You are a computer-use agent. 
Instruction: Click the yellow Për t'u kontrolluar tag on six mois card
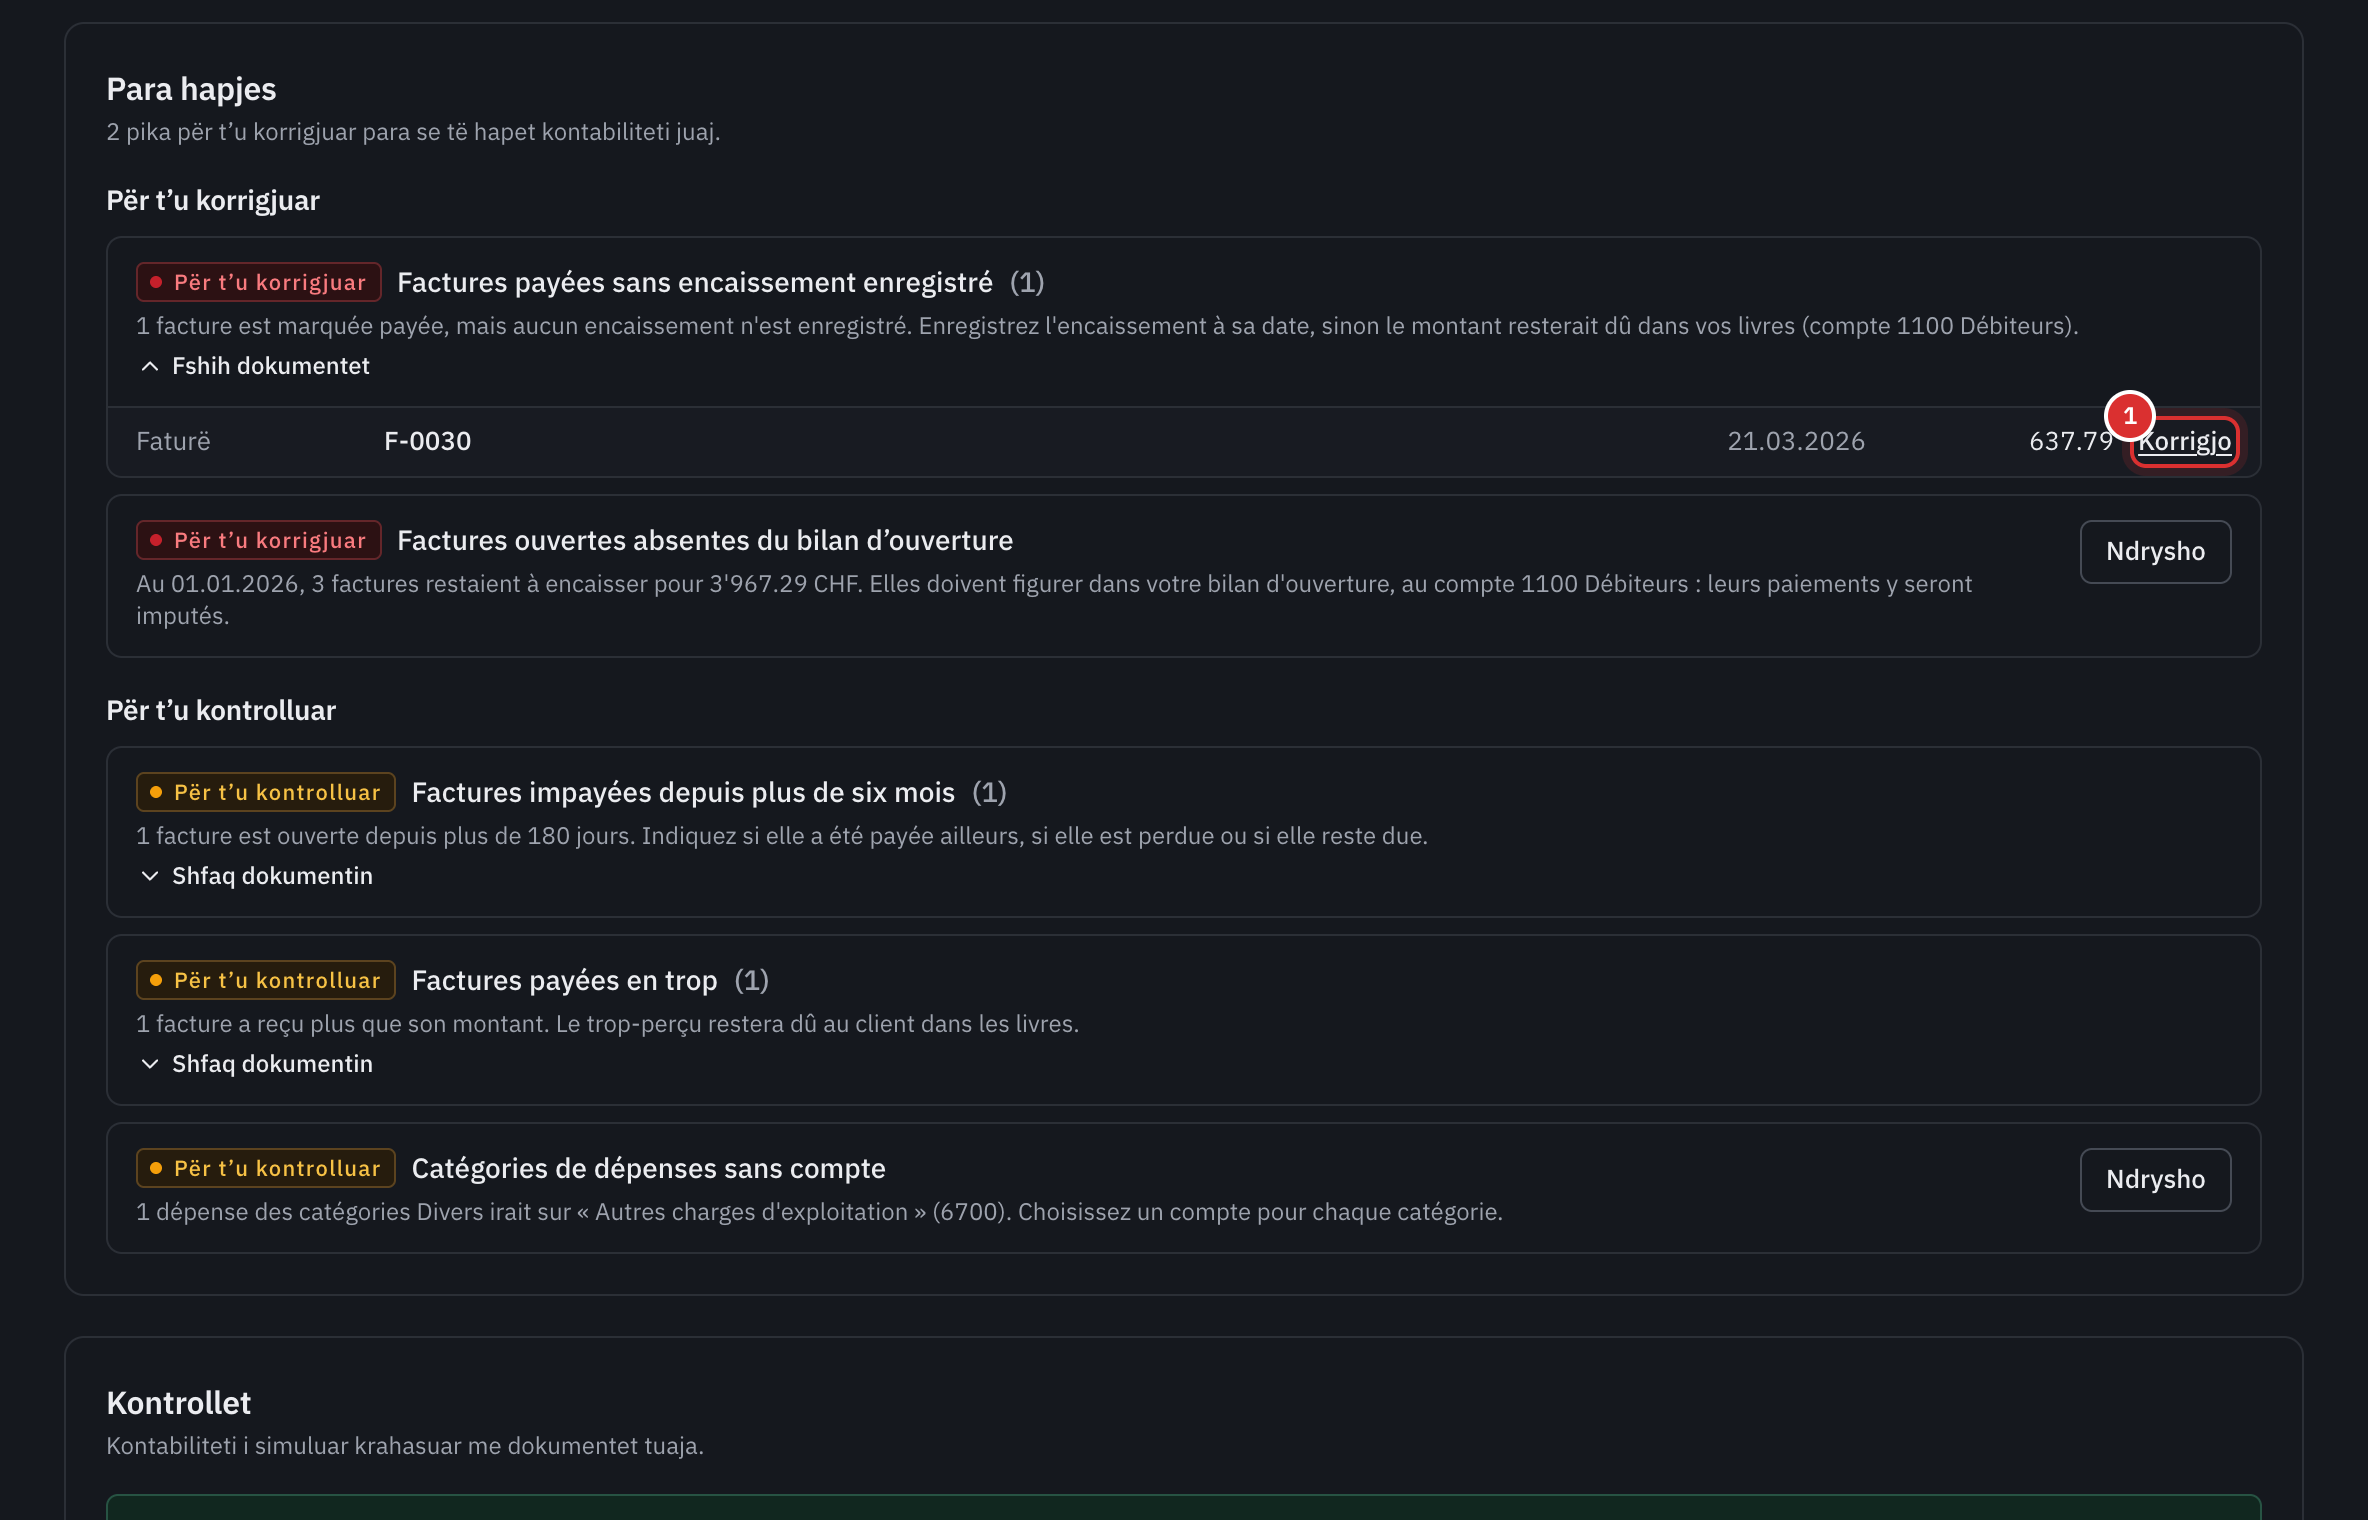266,792
